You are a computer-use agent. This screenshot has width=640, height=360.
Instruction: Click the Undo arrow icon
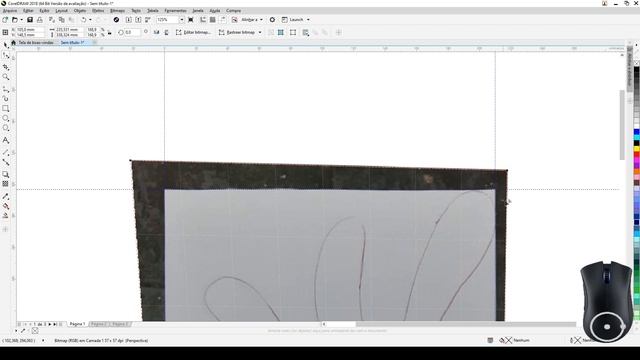click(84, 20)
